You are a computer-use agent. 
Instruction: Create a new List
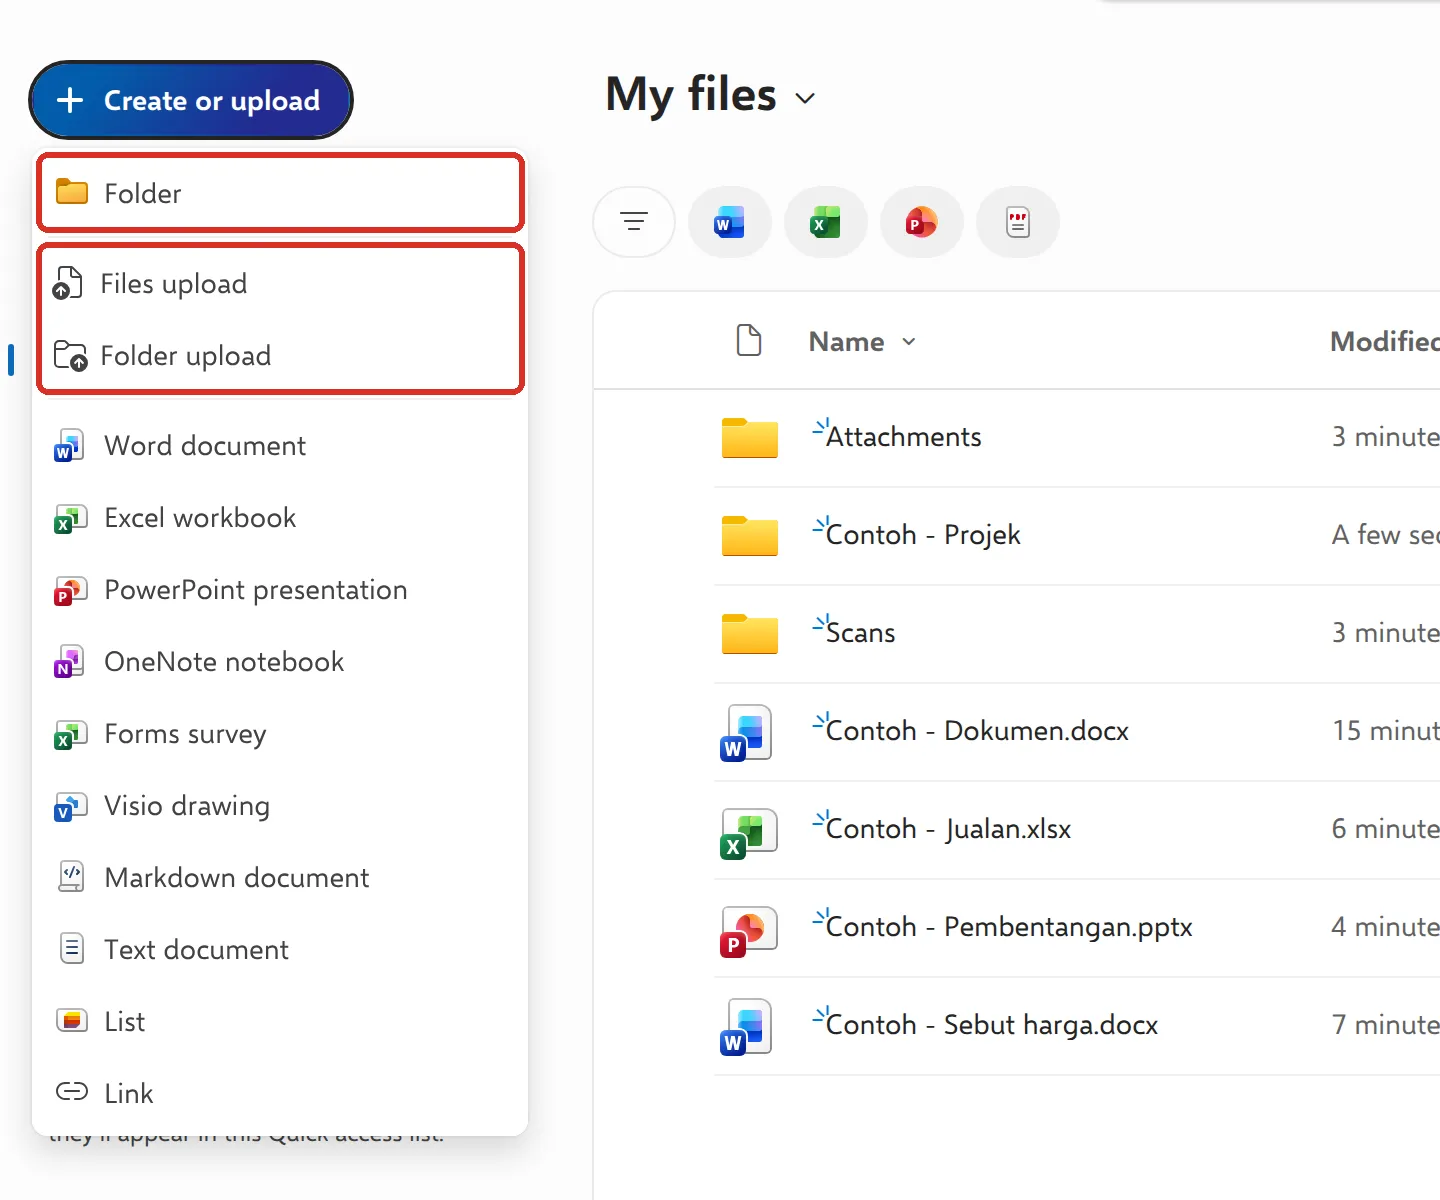[280, 1022]
